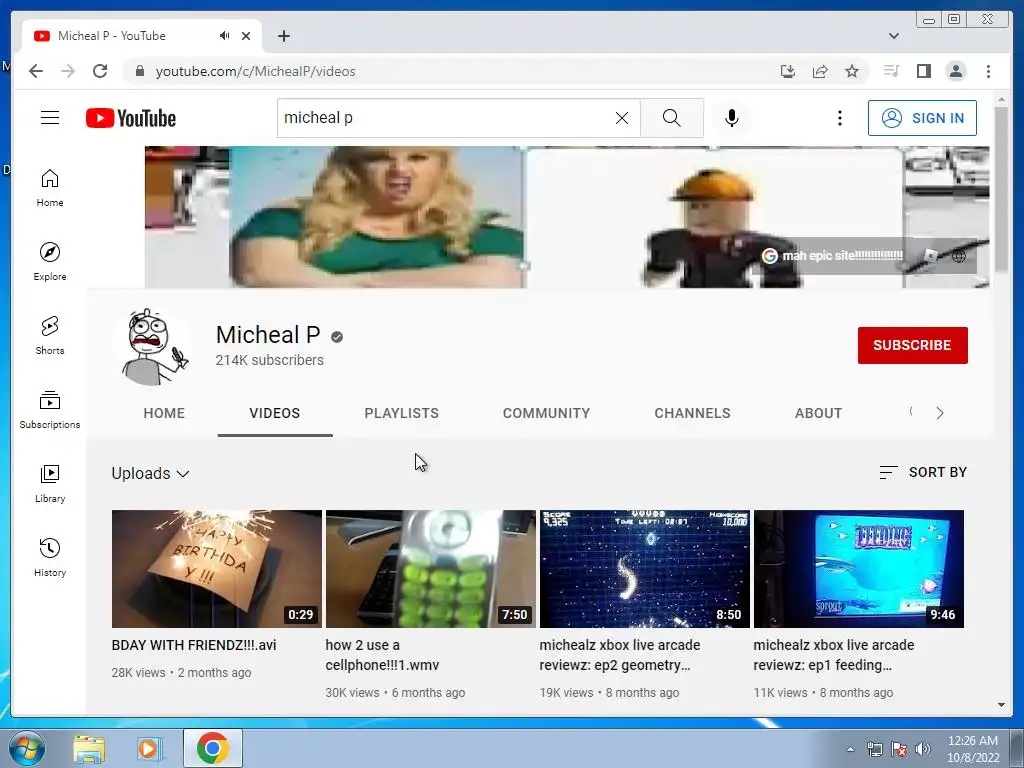
Task: Click the geometry game thumbnail with 8:50 duration
Action: coord(645,569)
